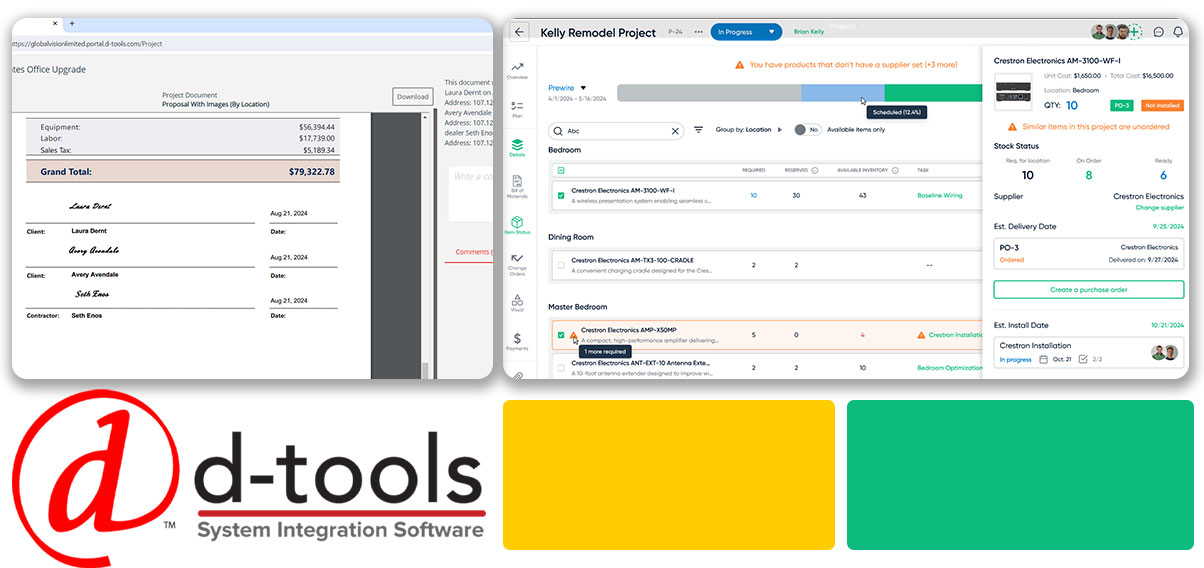Screen dimensions: 1204x568
Task: Open the Payments dollar sign icon
Action: (x=517, y=340)
